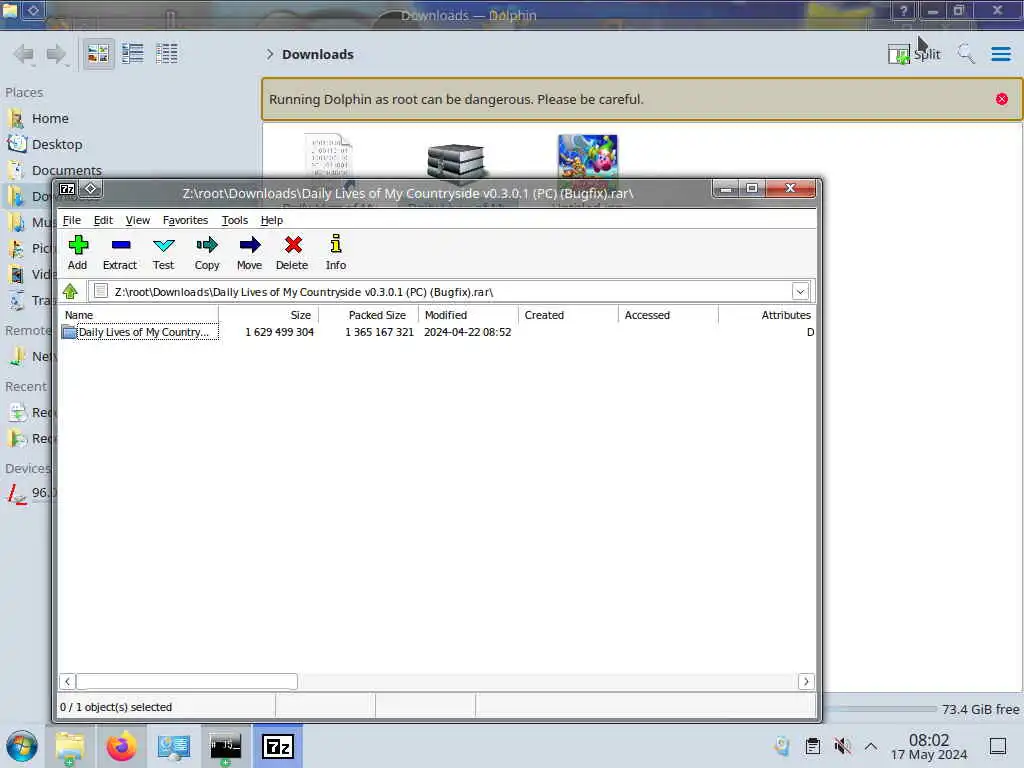Open the start menu on the taskbar

pyautogui.click(x=22, y=746)
